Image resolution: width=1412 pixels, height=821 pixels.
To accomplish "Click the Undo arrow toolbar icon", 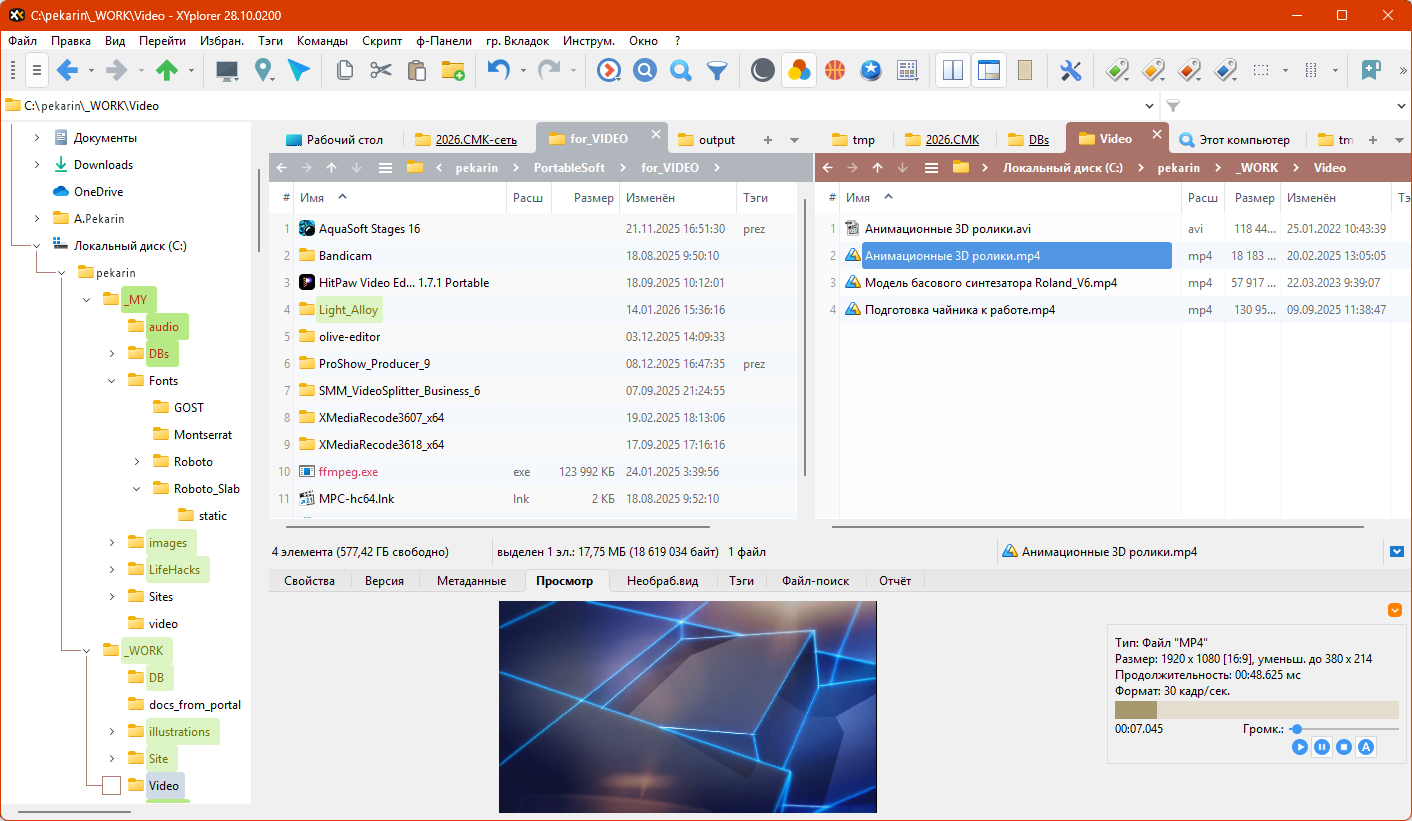I will point(498,70).
